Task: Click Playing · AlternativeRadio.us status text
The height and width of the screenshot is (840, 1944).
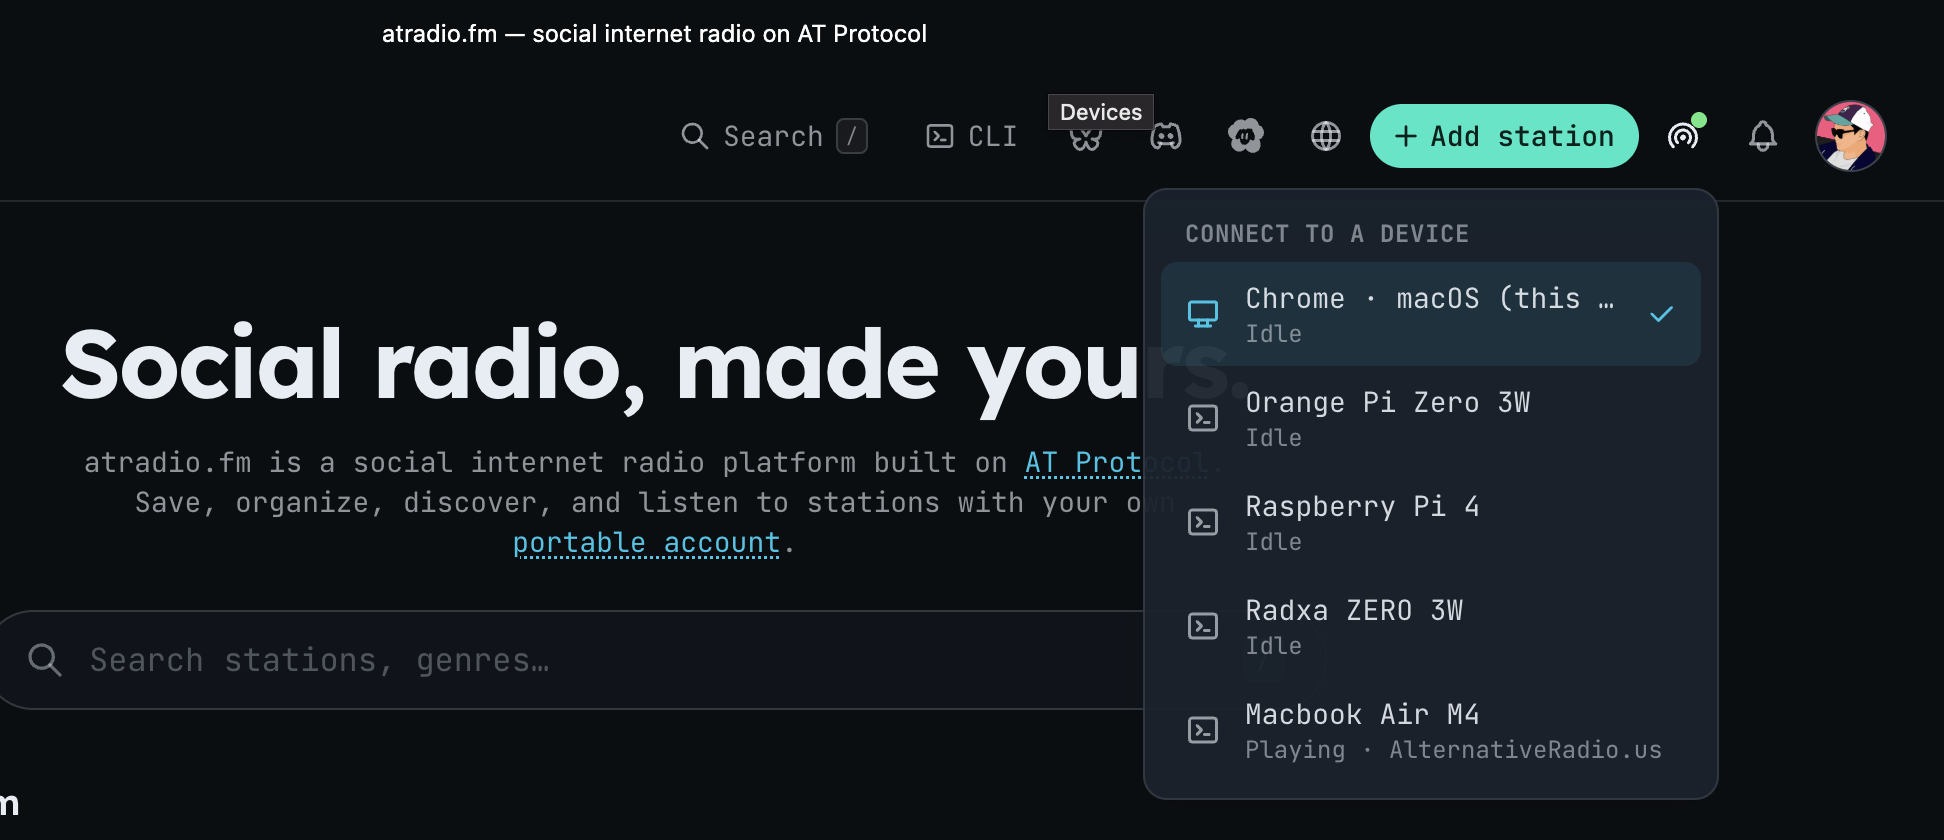Action: 1453,750
